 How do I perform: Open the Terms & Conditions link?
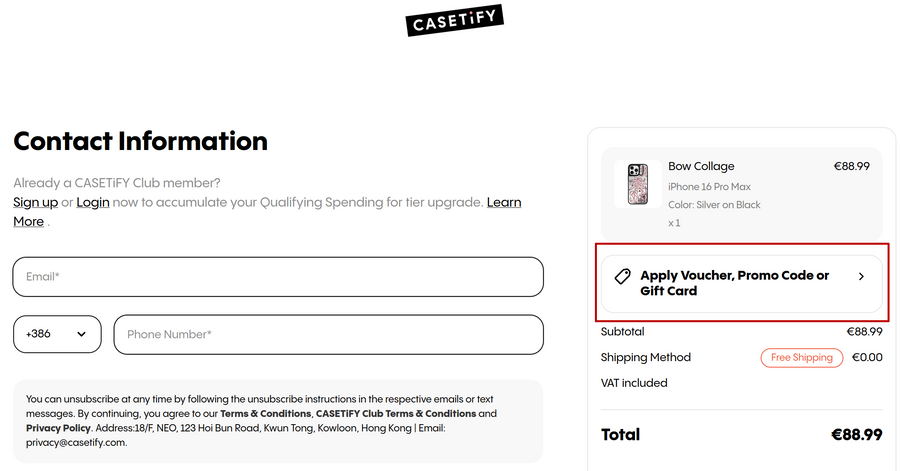266,413
